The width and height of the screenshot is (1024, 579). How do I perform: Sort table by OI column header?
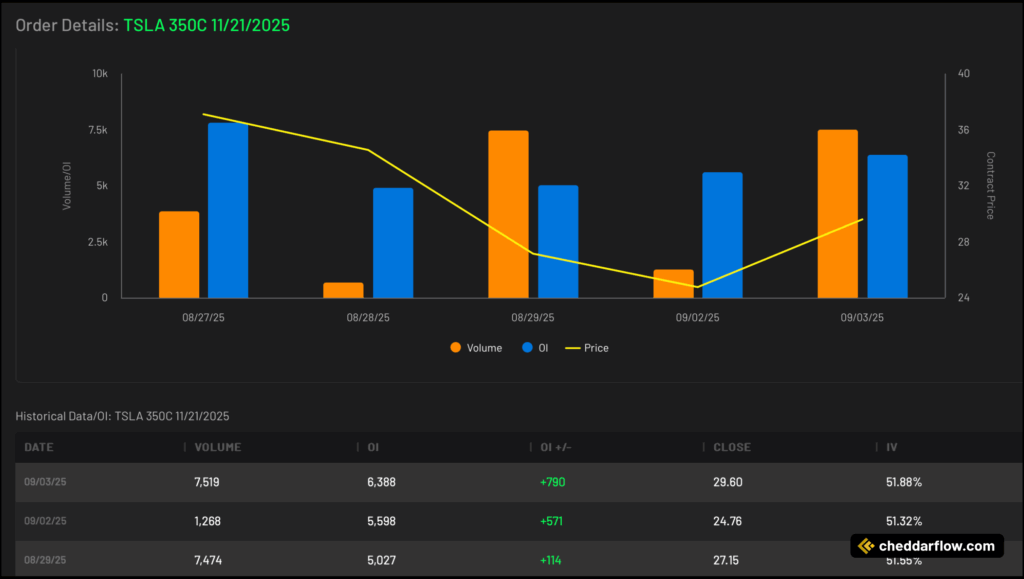[x=373, y=447]
